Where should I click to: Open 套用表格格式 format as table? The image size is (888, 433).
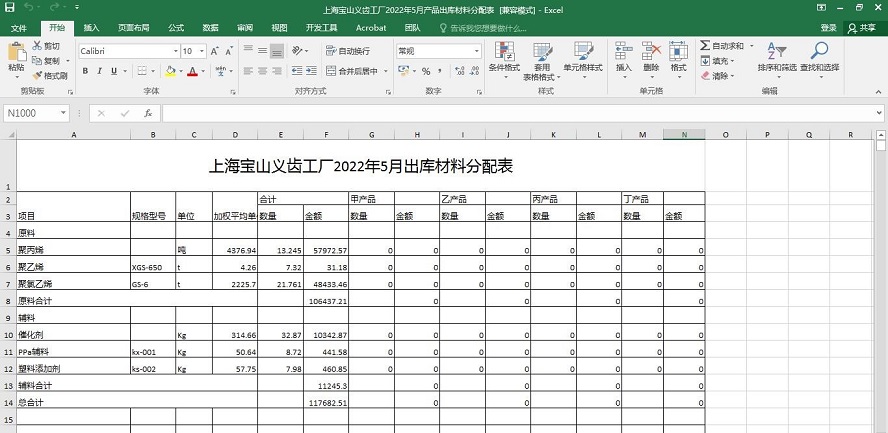pos(542,61)
